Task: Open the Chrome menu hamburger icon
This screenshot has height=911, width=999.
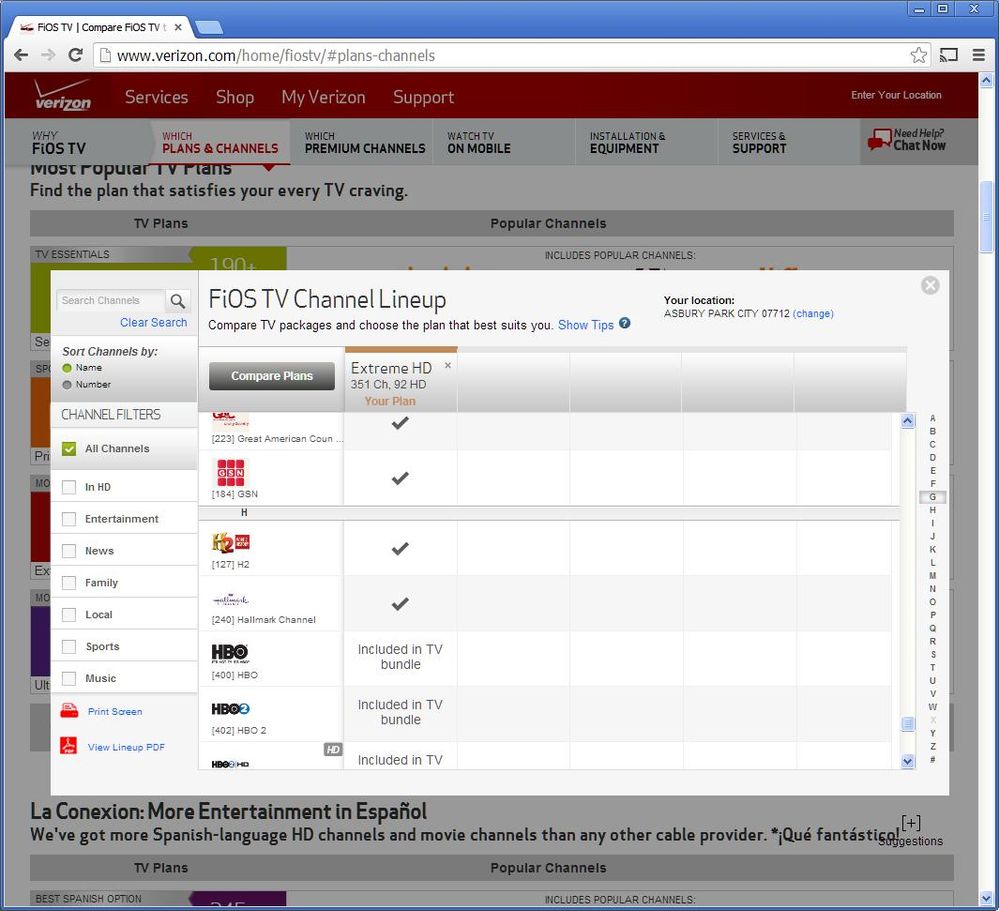Action: [x=979, y=55]
